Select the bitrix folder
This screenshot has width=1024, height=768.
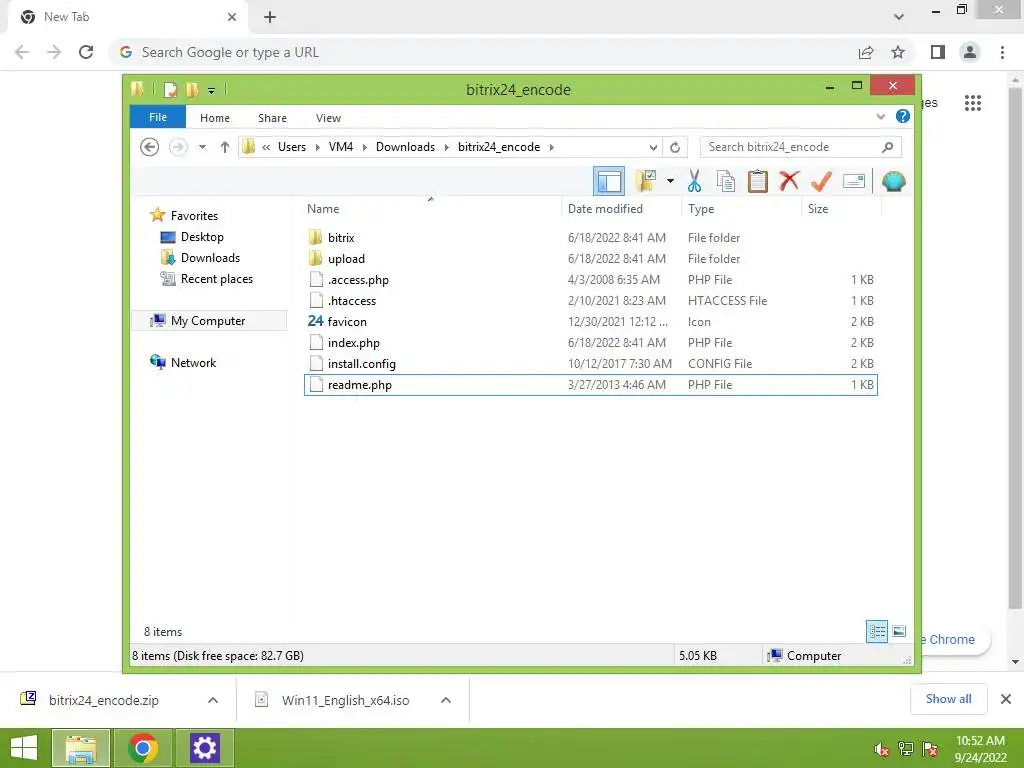(x=591, y=238)
